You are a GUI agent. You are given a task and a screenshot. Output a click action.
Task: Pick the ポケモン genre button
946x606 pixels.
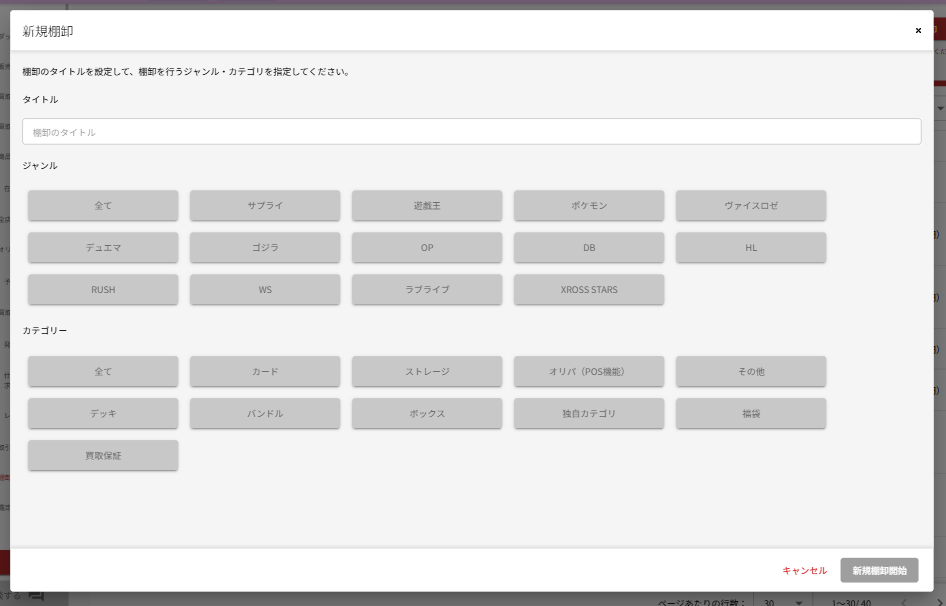pos(589,206)
